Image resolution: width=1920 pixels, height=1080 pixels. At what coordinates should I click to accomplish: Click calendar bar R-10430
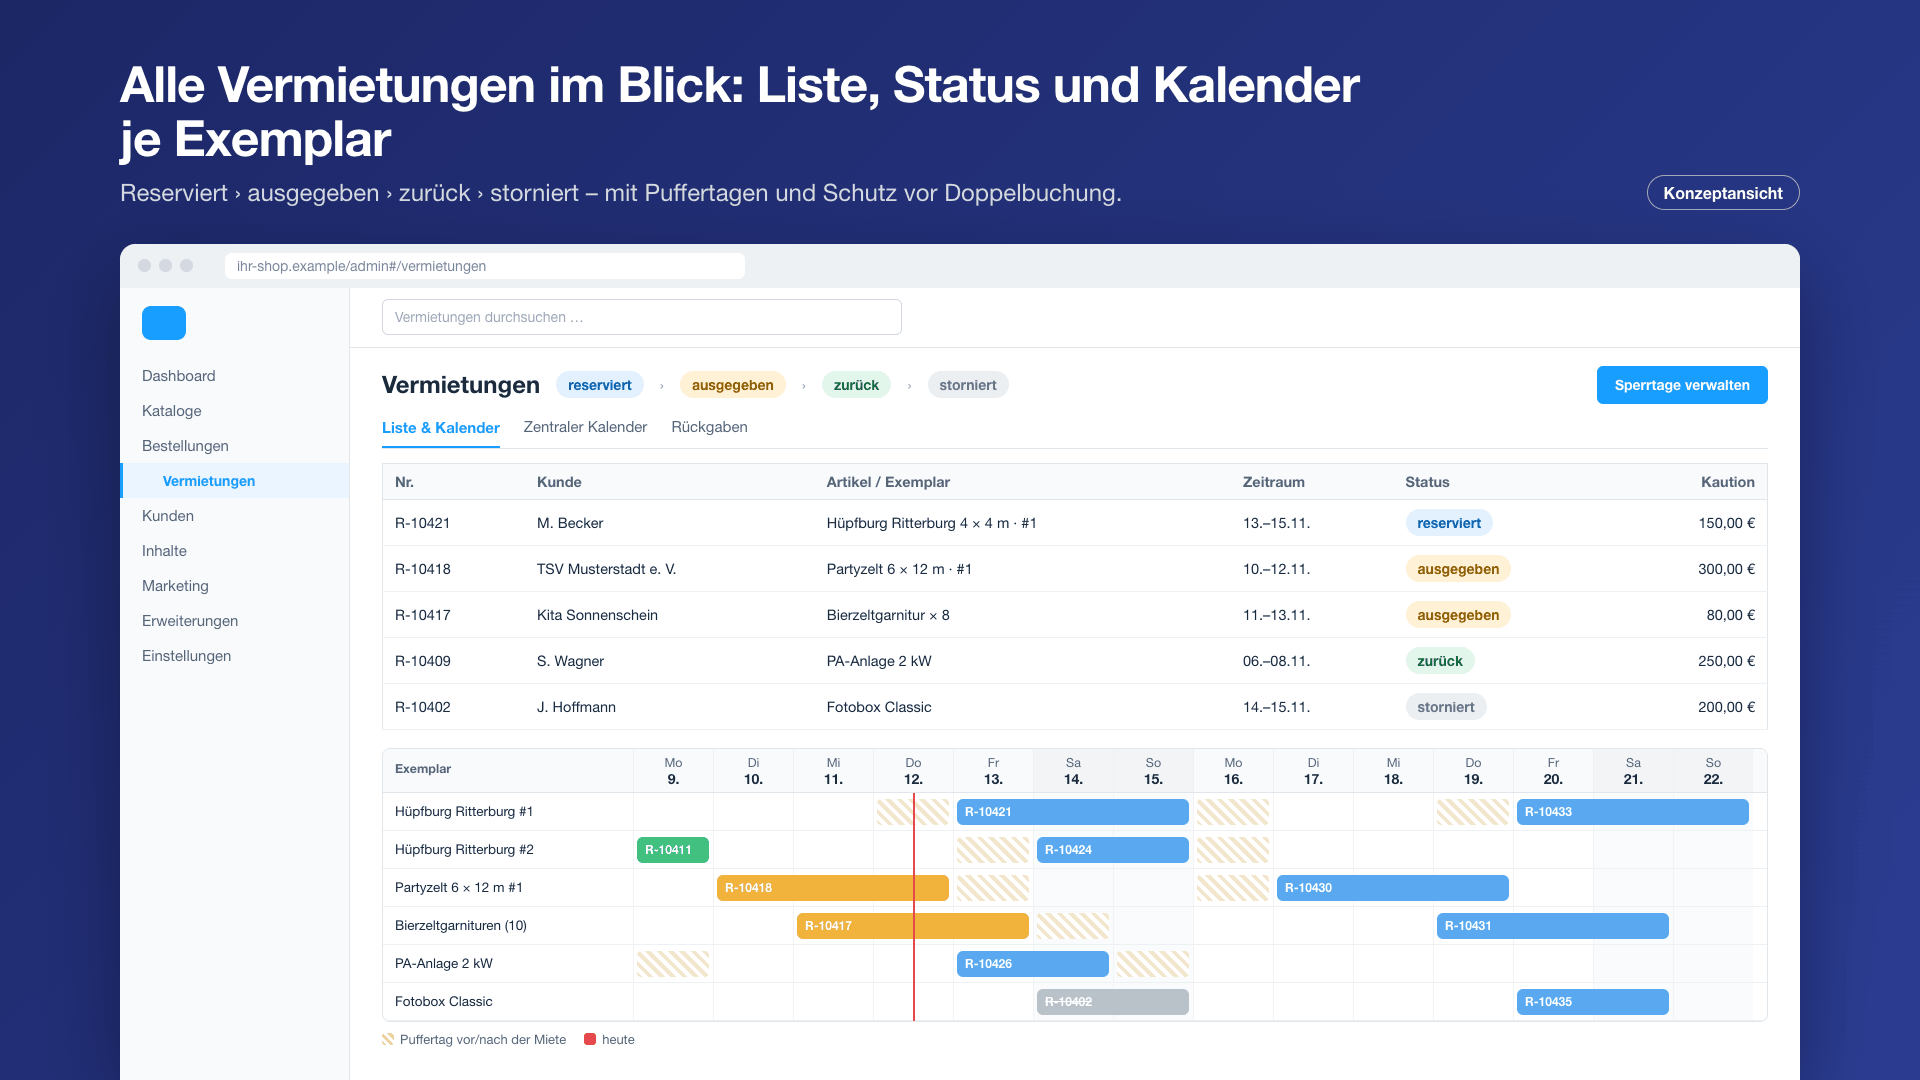[1393, 888]
